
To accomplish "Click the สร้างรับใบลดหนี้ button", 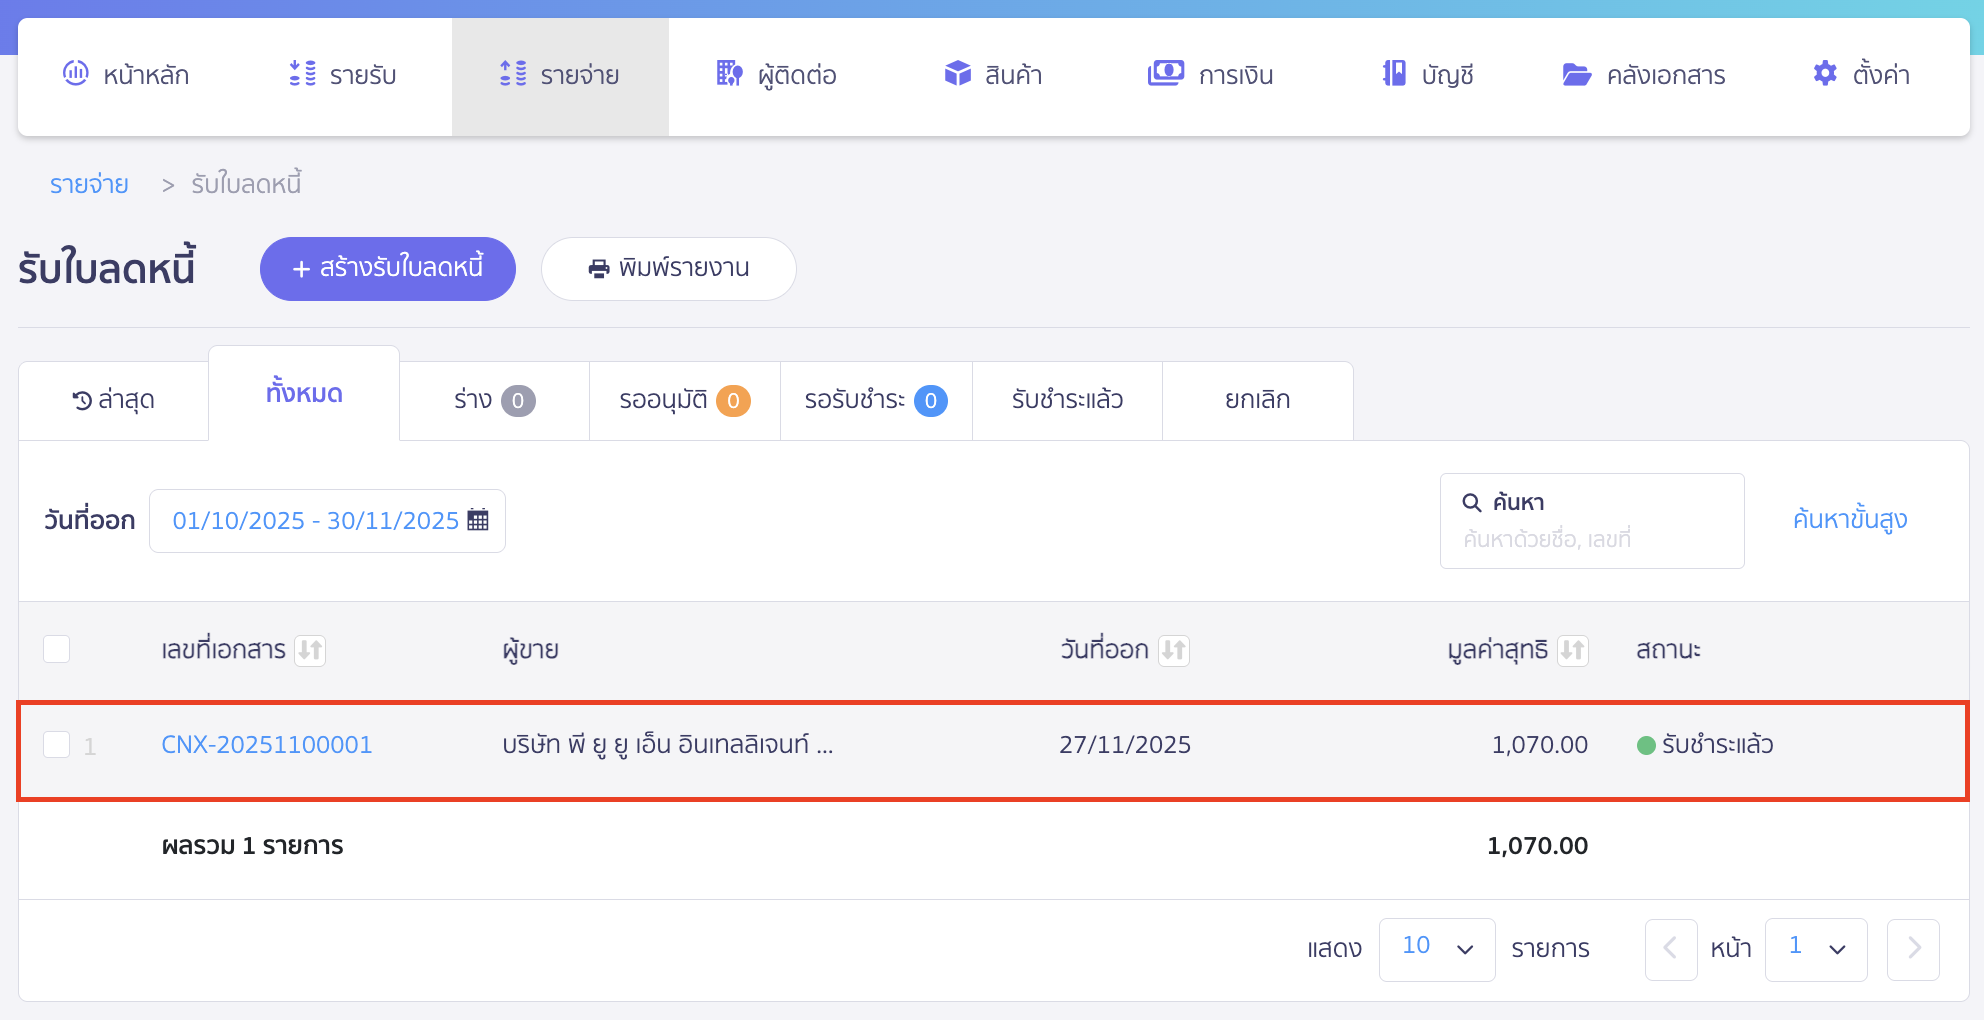I will click(388, 268).
